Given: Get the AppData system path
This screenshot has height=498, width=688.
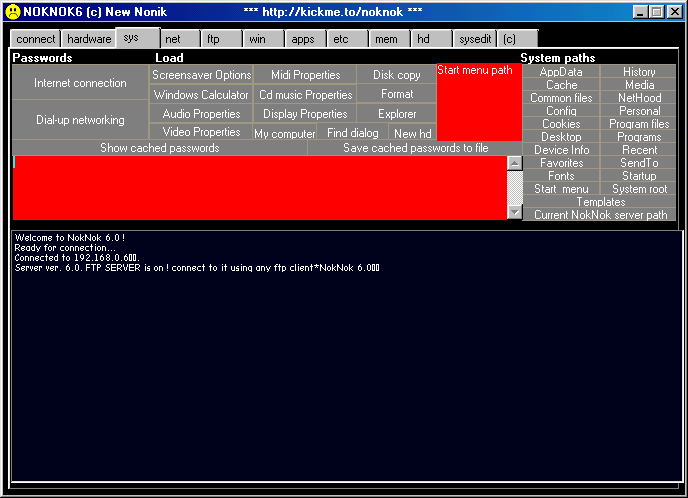Looking at the screenshot, I should (560, 72).
